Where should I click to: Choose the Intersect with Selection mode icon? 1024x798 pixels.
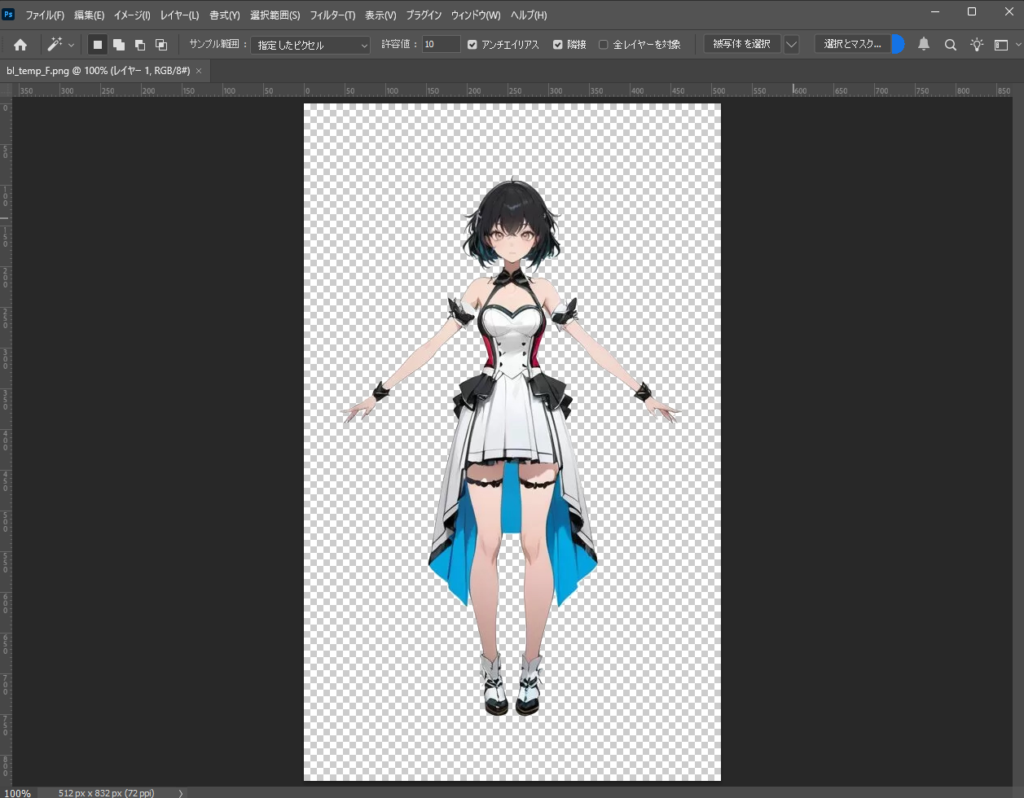(161, 45)
